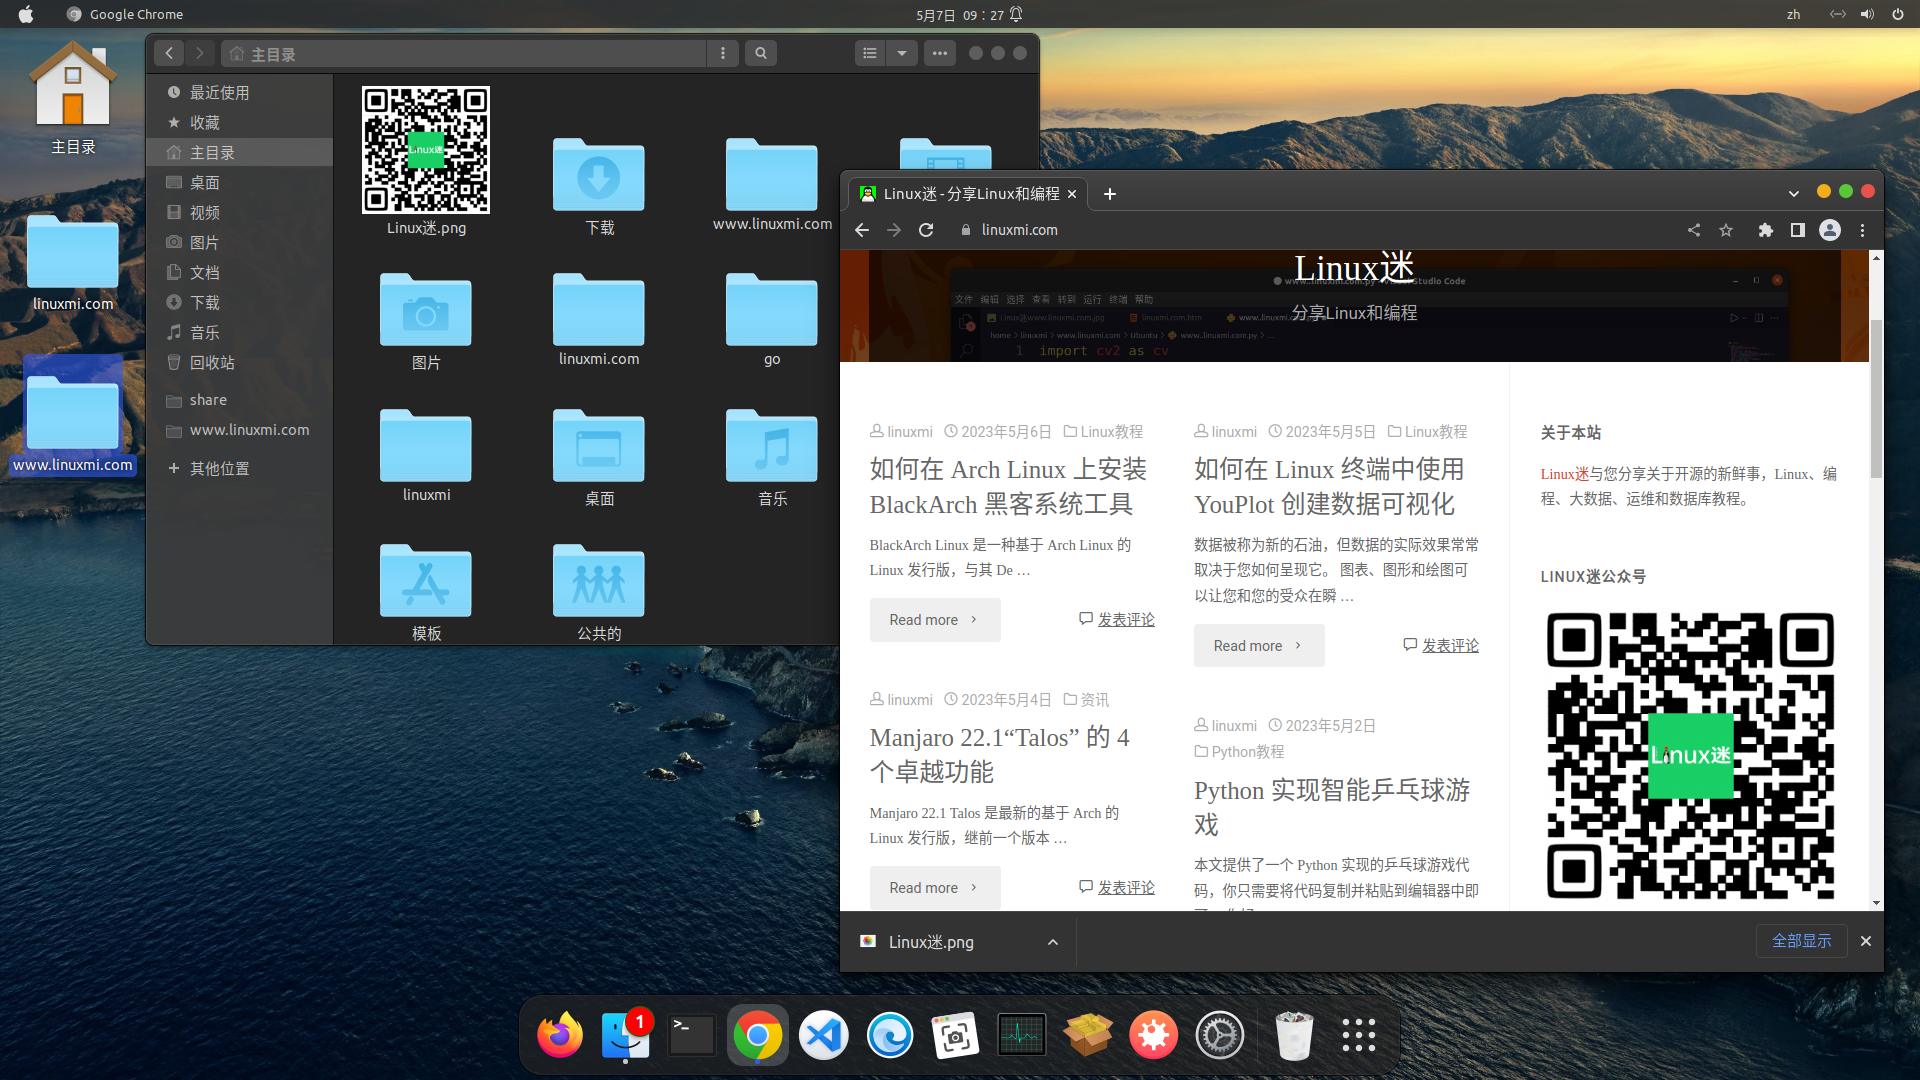Open BlackArch article title link
Image resolution: width=1920 pixels, height=1080 pixels.
tap(1008, 487)
